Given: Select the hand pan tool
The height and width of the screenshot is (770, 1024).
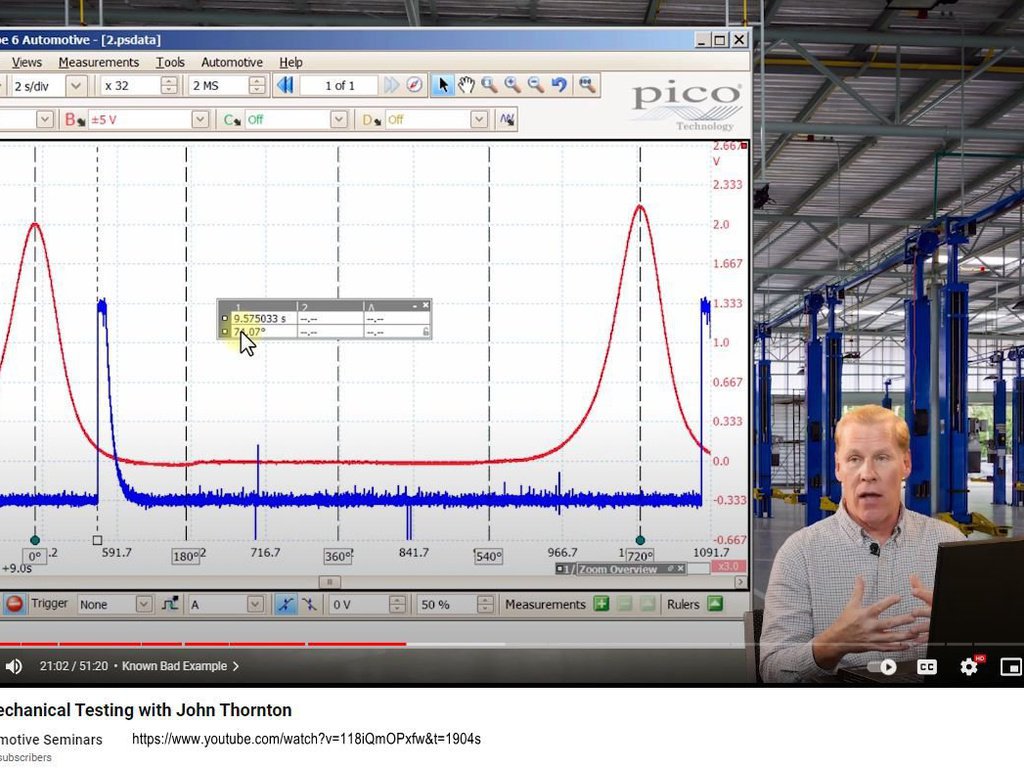Looking at the screenshot, I should click(x=466, y=85).
